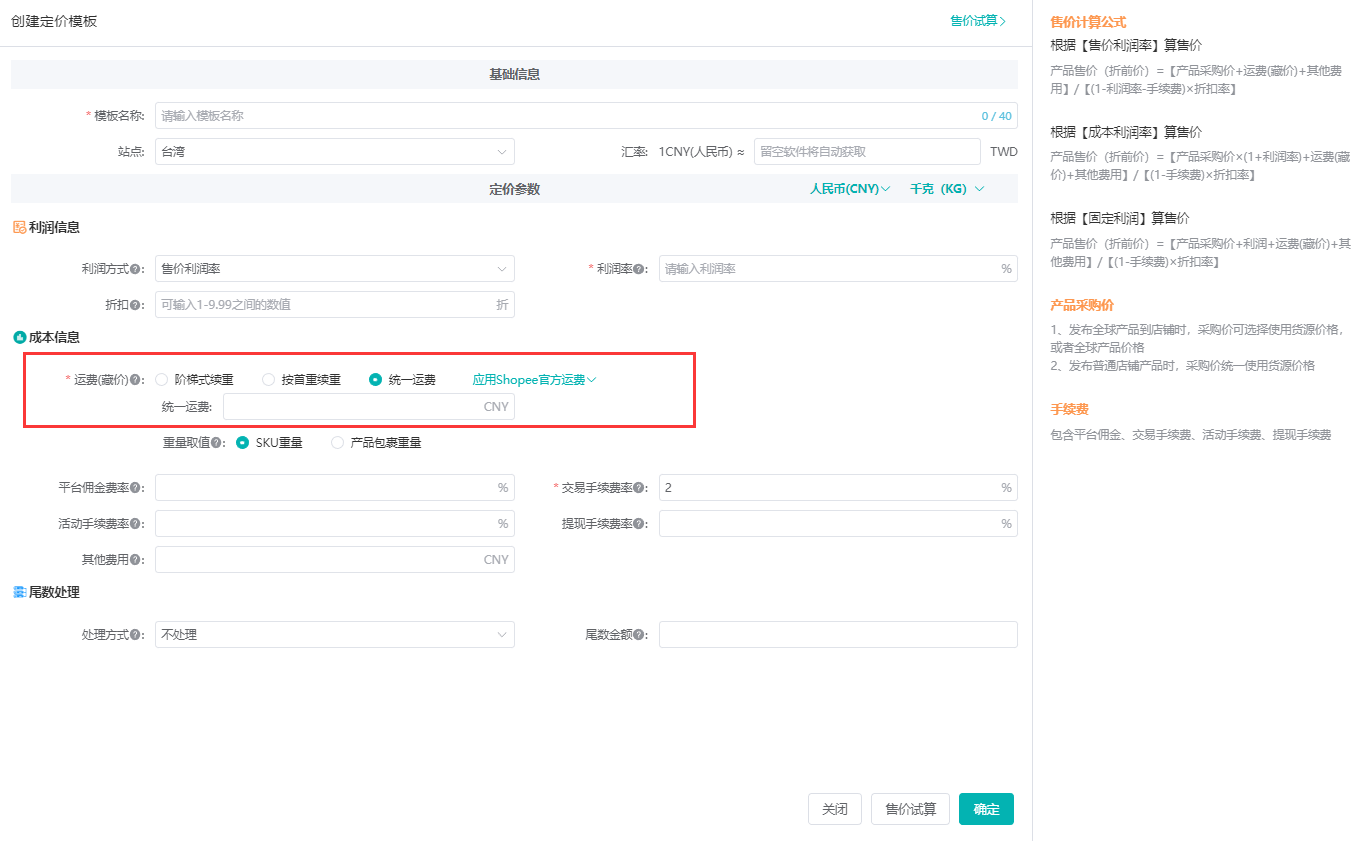
Task: Open the 处理方式 dropdown showing 不处理
Action: point(334,635)
